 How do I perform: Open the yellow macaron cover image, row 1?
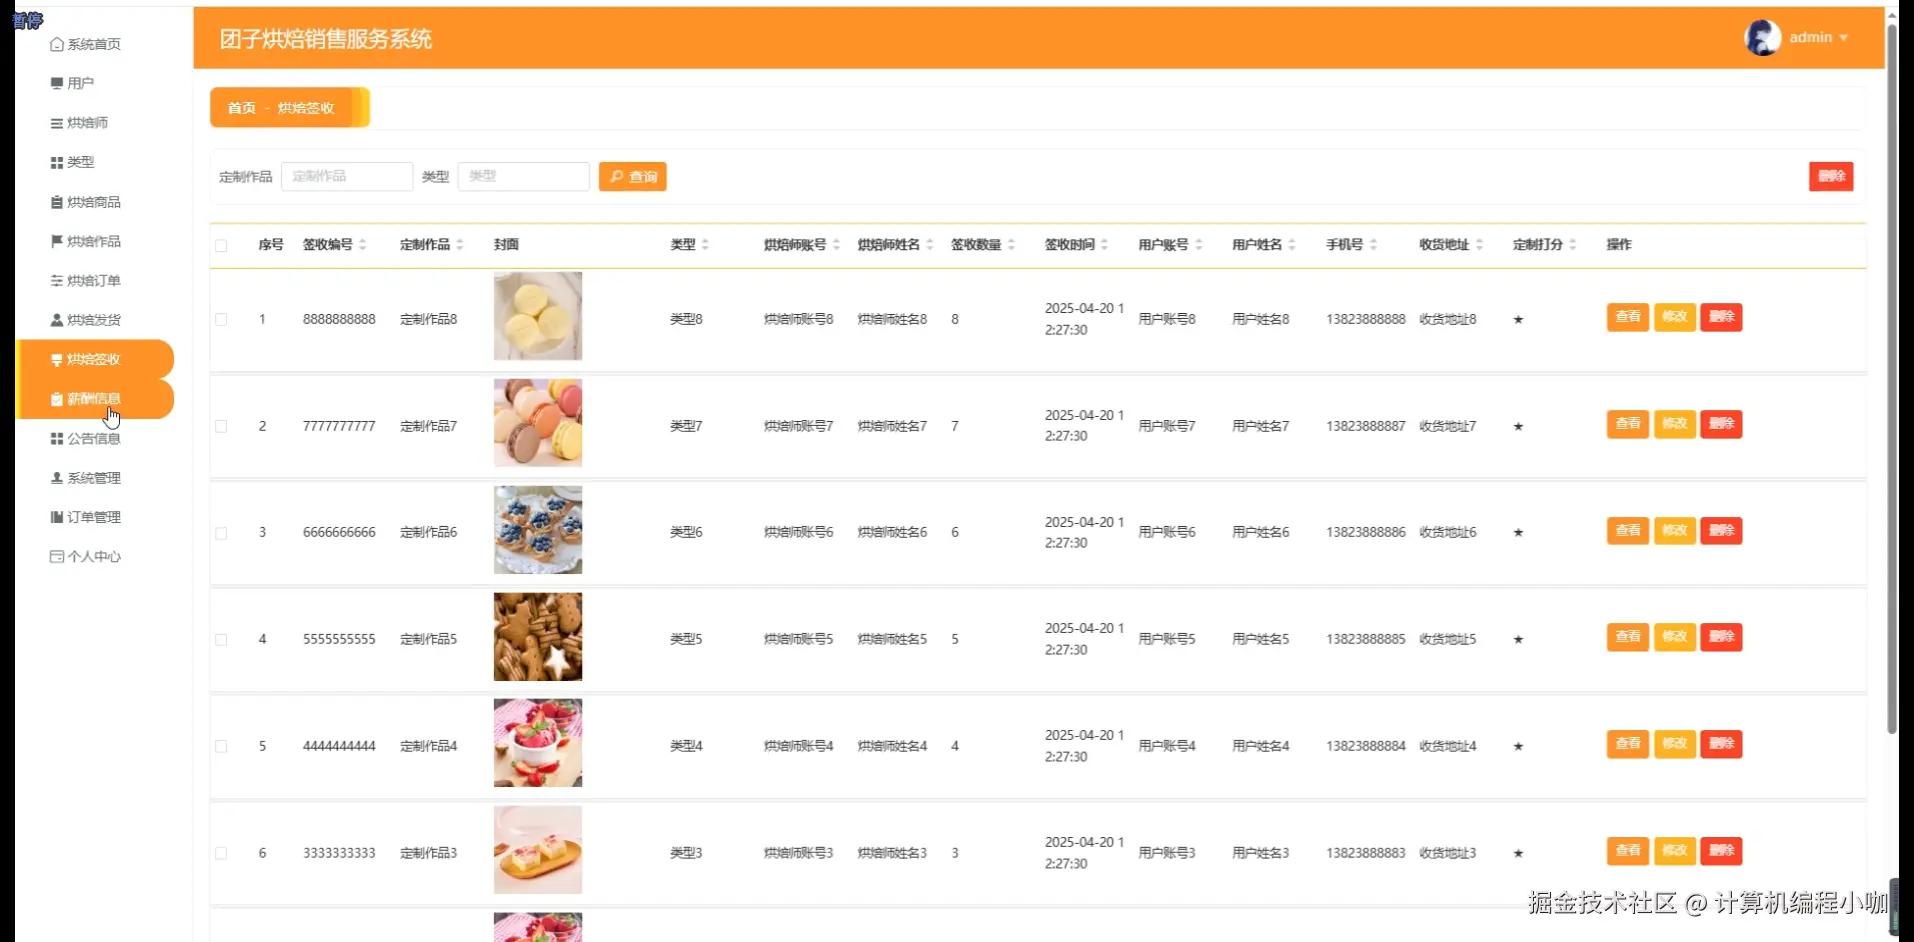point(538,316)
